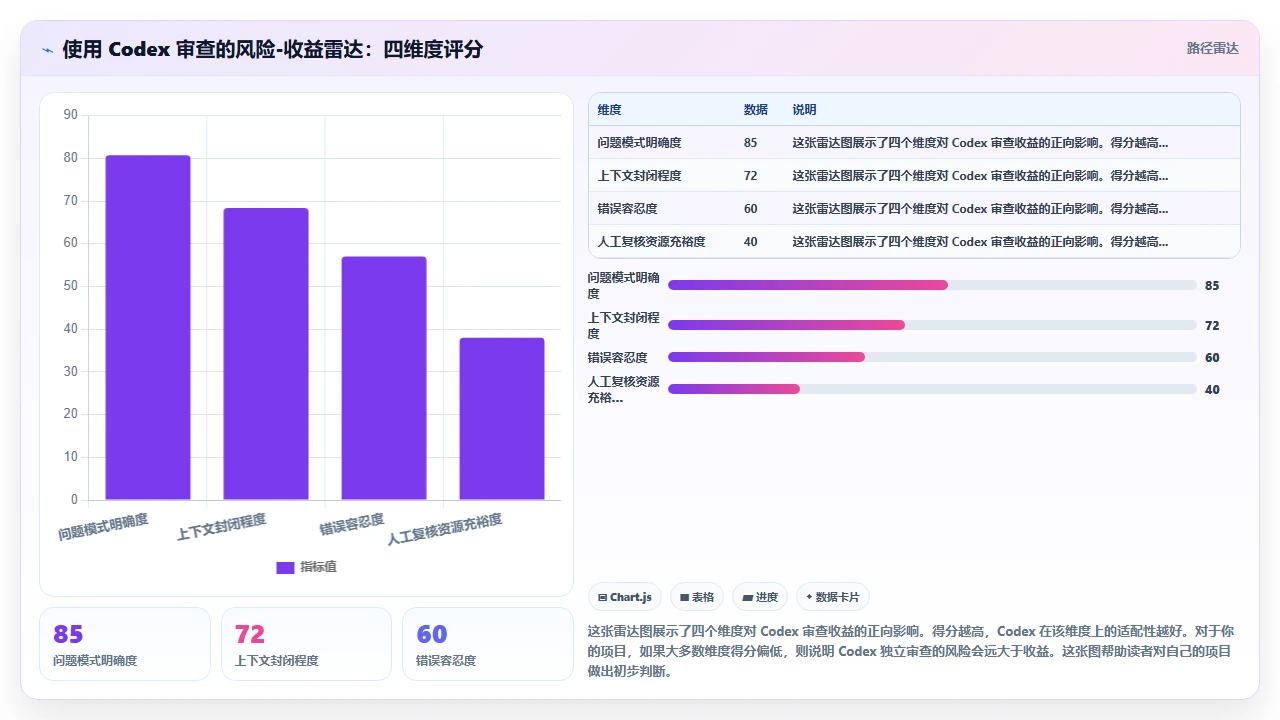This screenshot has height=720, width=1280.
Task: Click the 错误容忍度 progress bar
Action: 932,357
